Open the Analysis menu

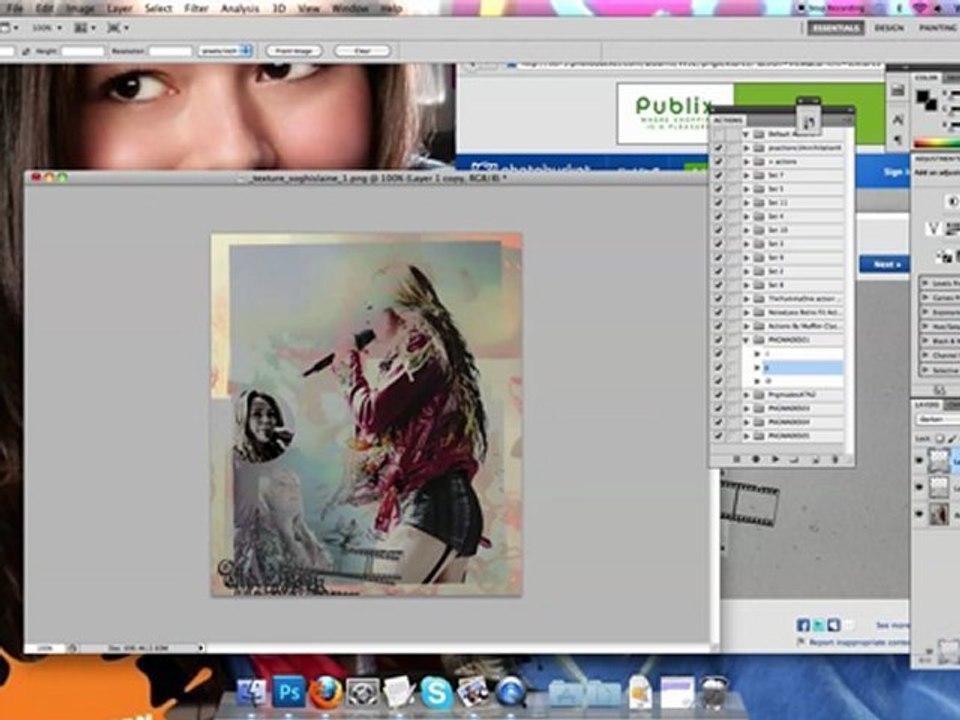click(x=239, y=9)
